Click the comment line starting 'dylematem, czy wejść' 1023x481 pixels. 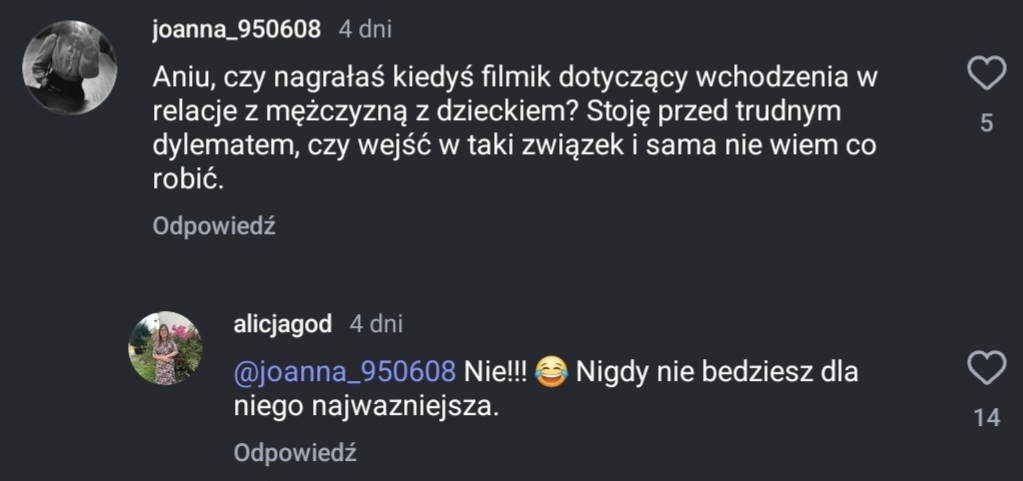516,147
